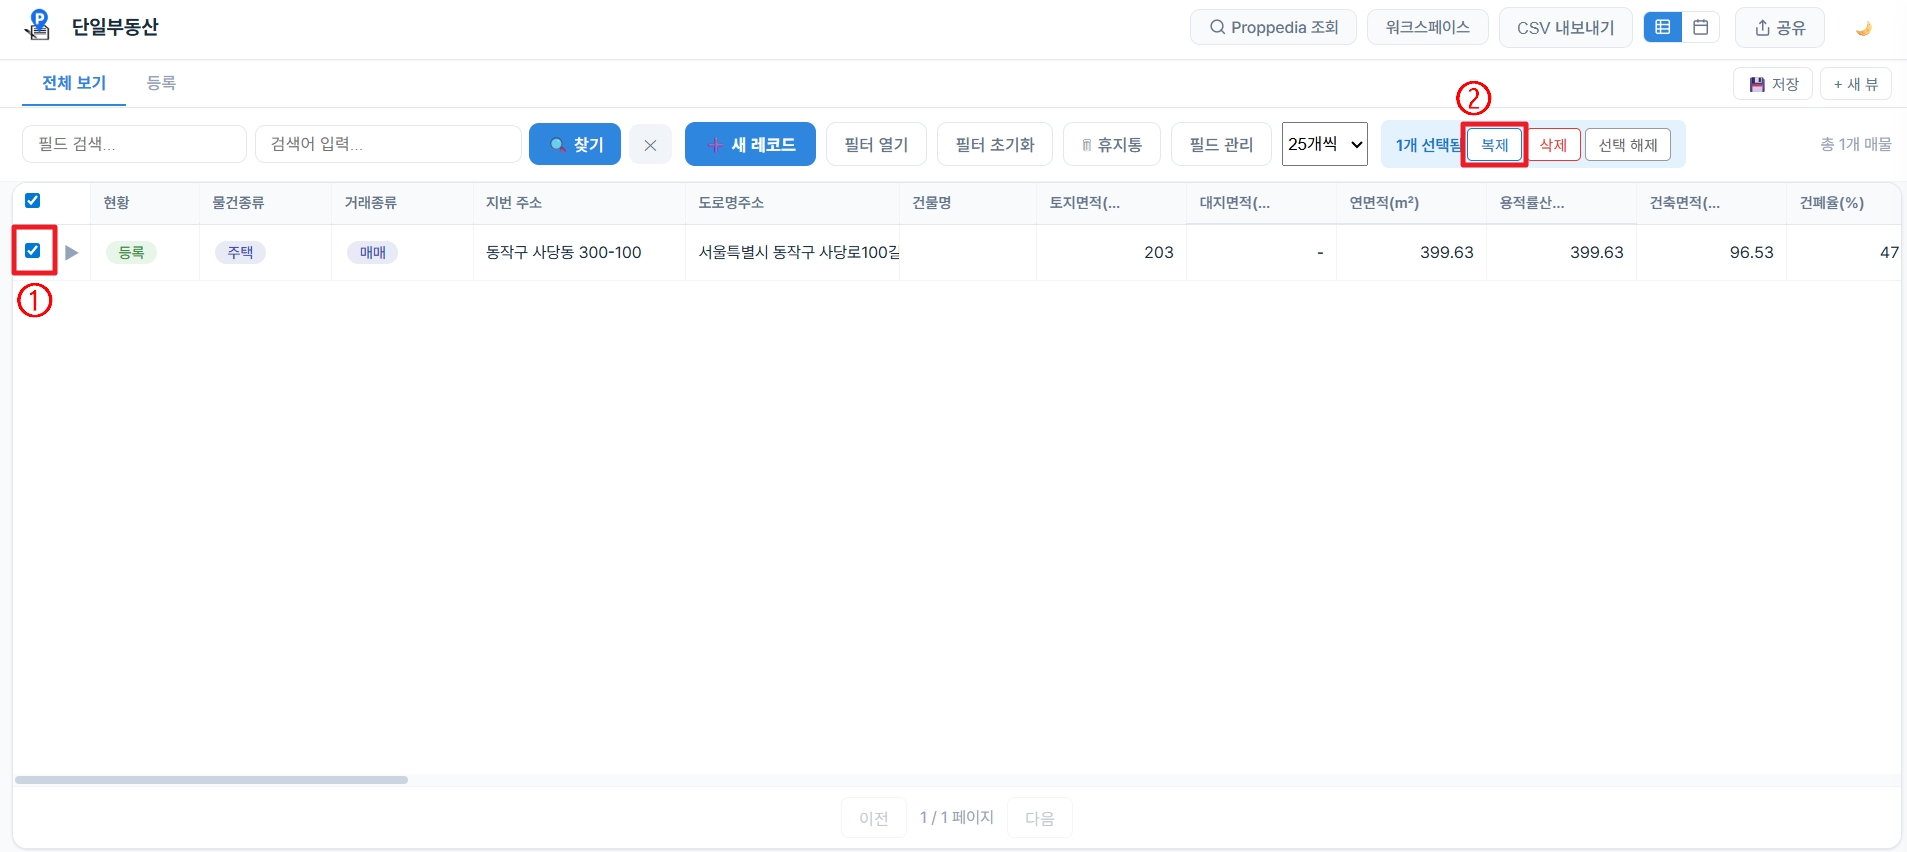
Task: Go to previous page with 이전
Action: [x=874, y=818]
